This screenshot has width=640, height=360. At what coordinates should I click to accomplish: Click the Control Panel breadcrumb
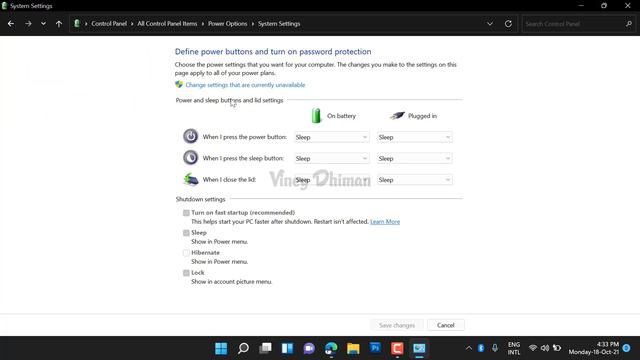point(109,24)
